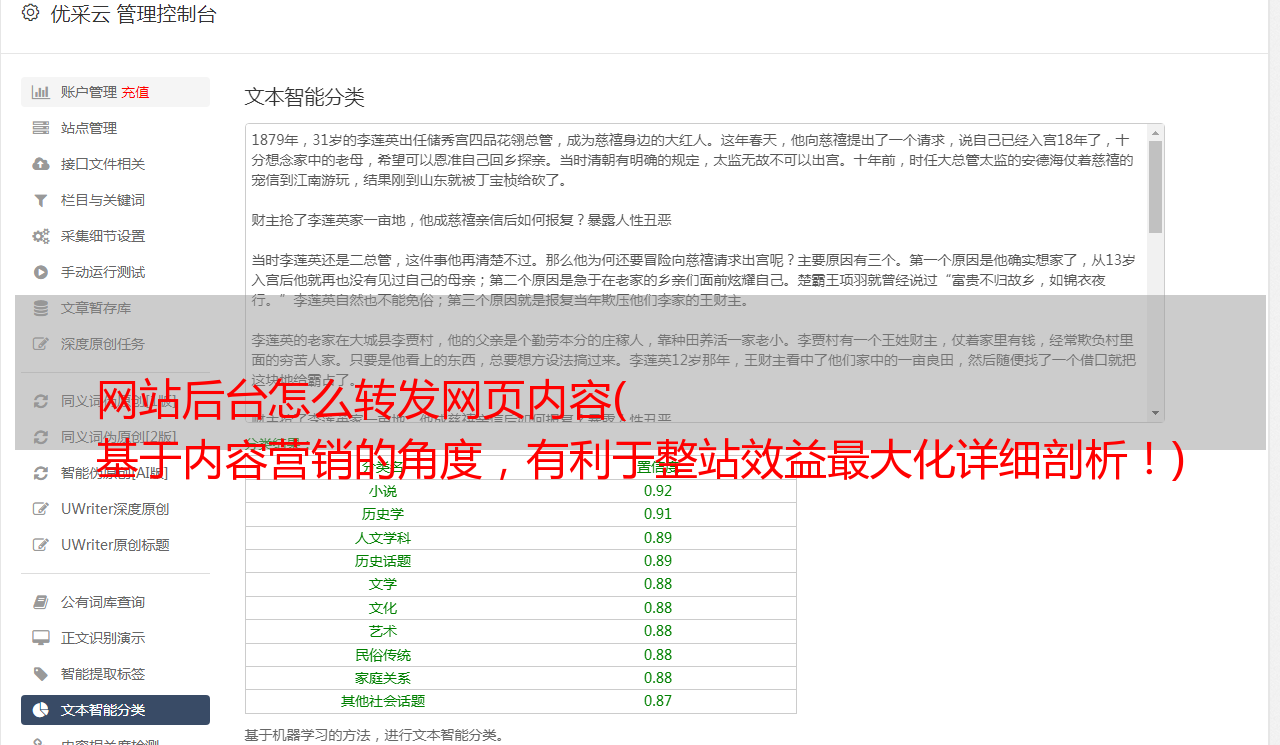Screen dimensions: 1280x745
Task: Click the gear icon beside 优采云 管理控制台
Action: (x=30, y=14)
